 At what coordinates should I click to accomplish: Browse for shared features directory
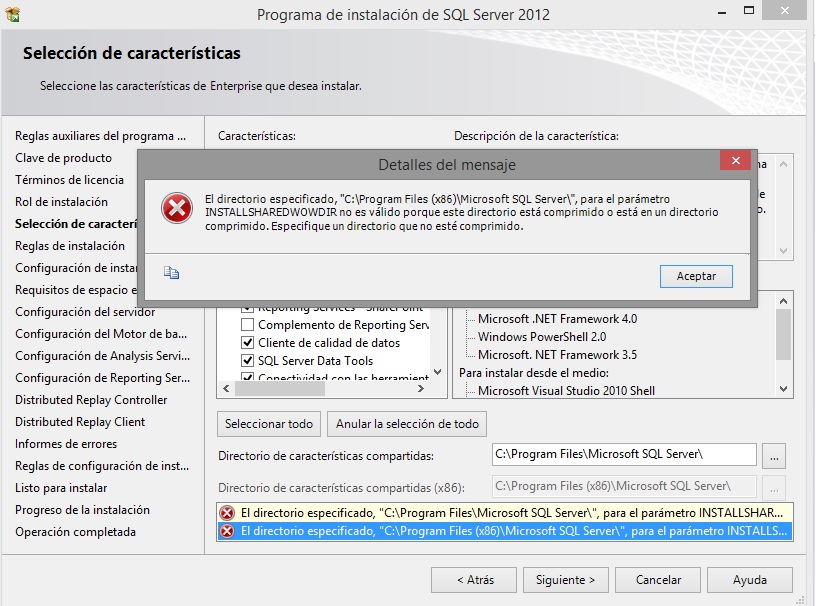click(x=774, y=457)
